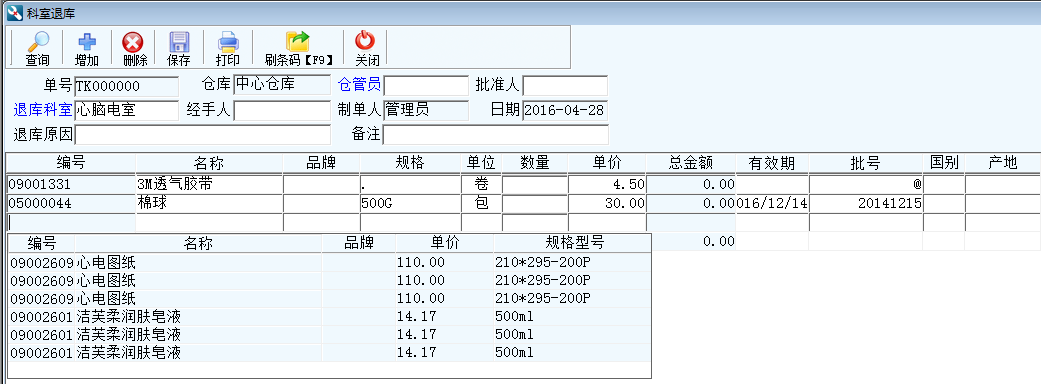The width and height of the screenshot is (1041, 384).
Task: Select the 数量 cell for 棉球
Action: pos(534,203)
